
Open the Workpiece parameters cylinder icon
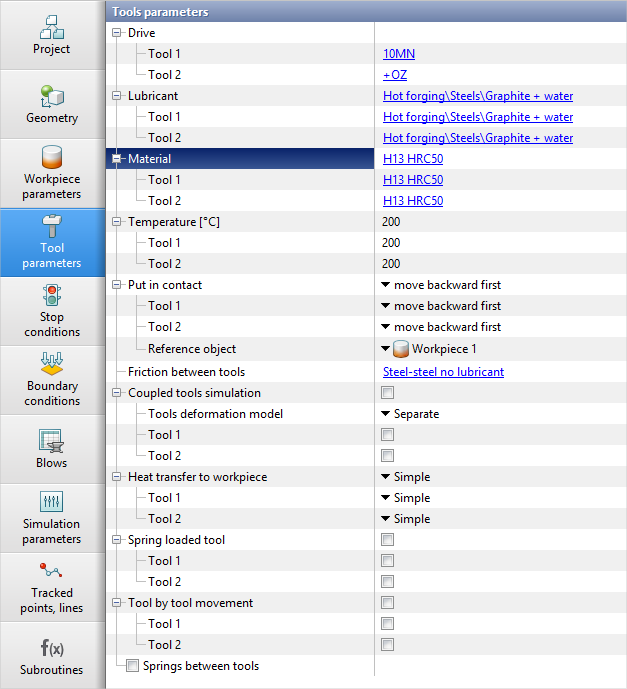(x=52, y=157)
